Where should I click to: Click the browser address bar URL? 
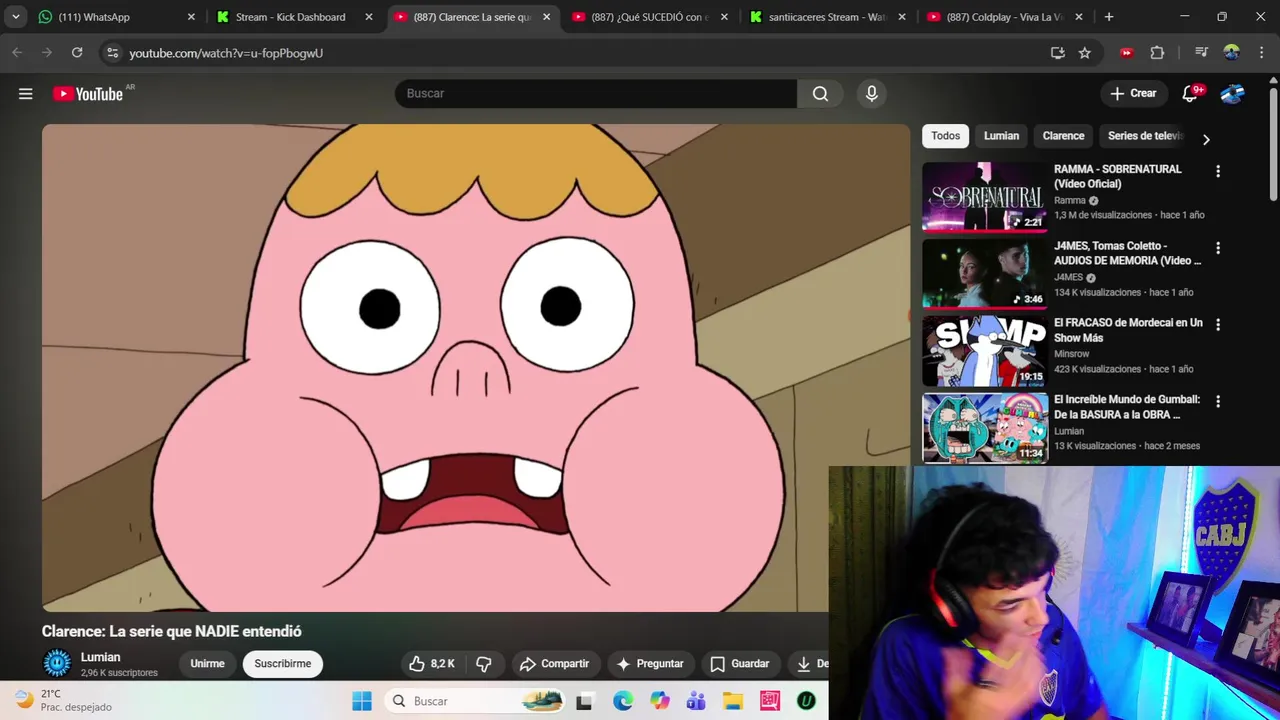(x=226, y=53)
